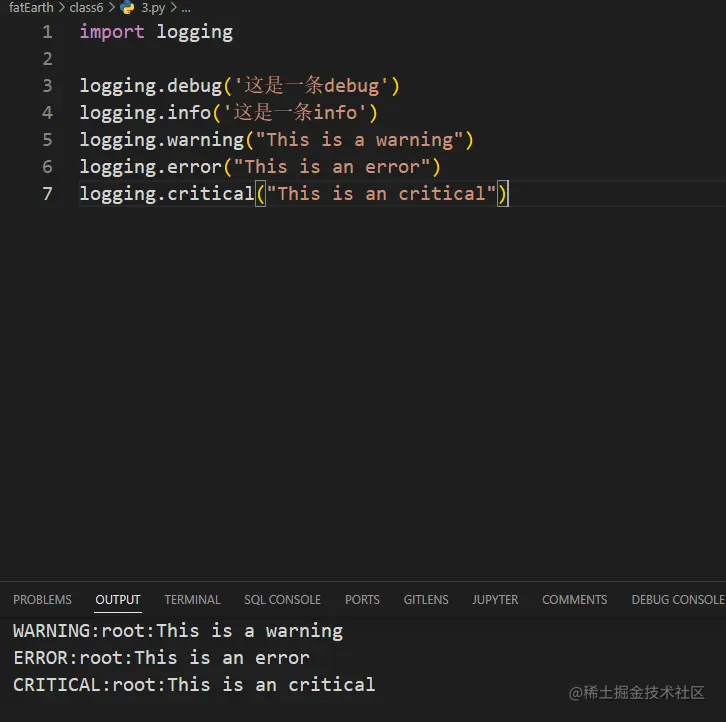Open the SQL CONSOLE tab
Screen dimensions: 726x722
(x=282, y=599)
